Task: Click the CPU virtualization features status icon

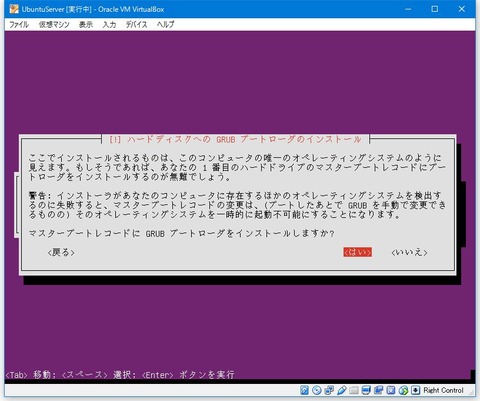Action: (391, 390)
